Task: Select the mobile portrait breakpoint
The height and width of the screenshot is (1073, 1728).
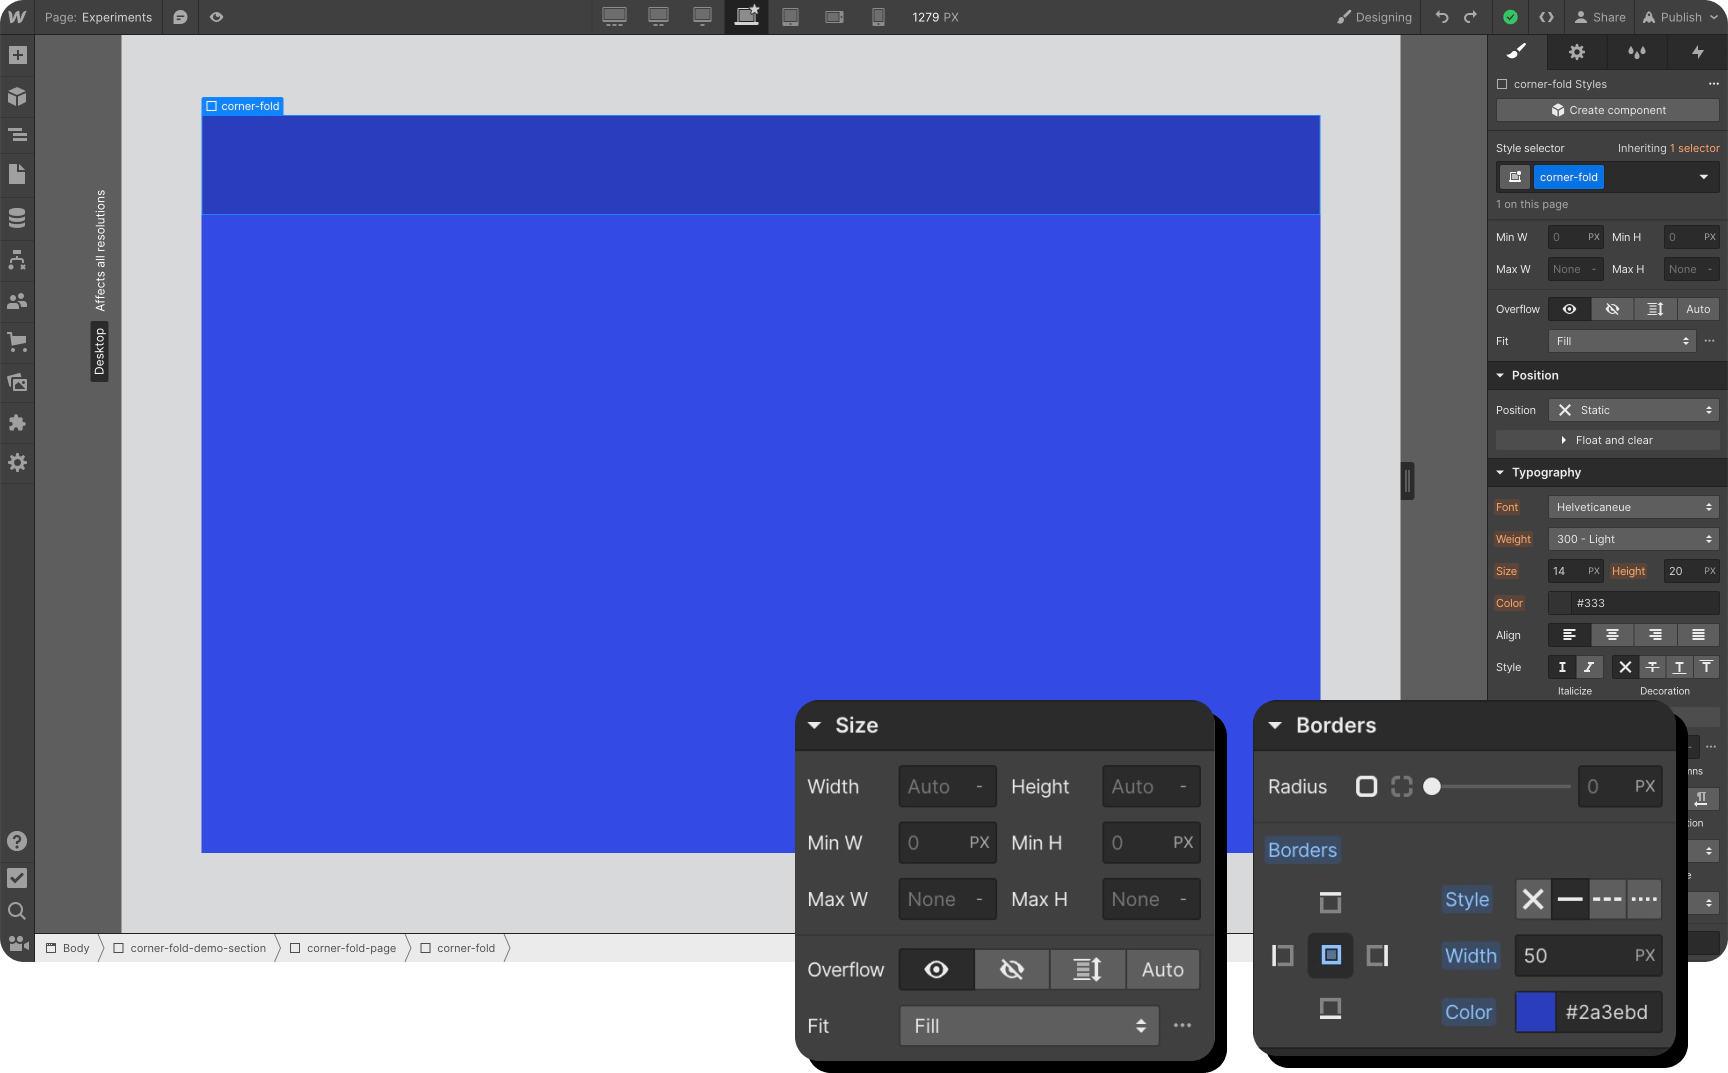Action: [878, 17]
